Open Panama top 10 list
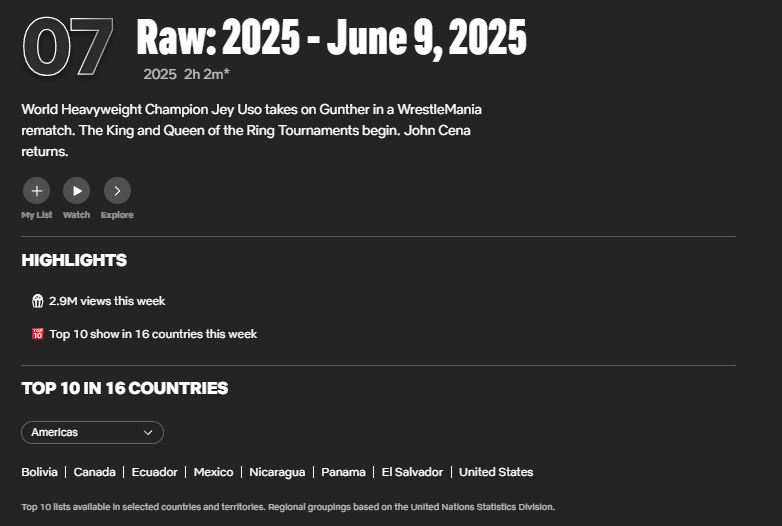Screen dimensions: 782x526 pos(343,472)
